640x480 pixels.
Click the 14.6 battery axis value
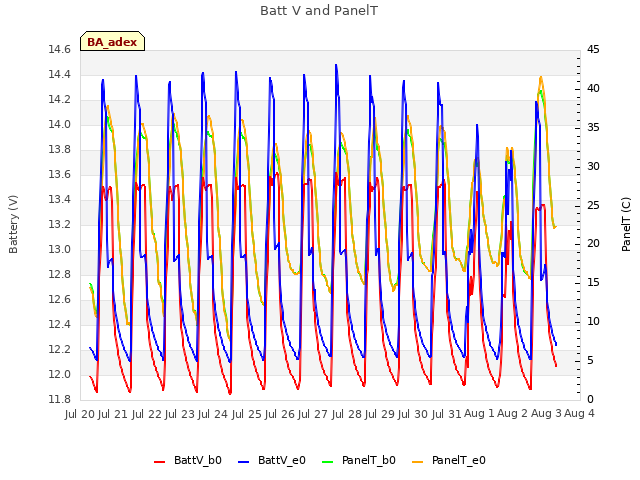60,50
